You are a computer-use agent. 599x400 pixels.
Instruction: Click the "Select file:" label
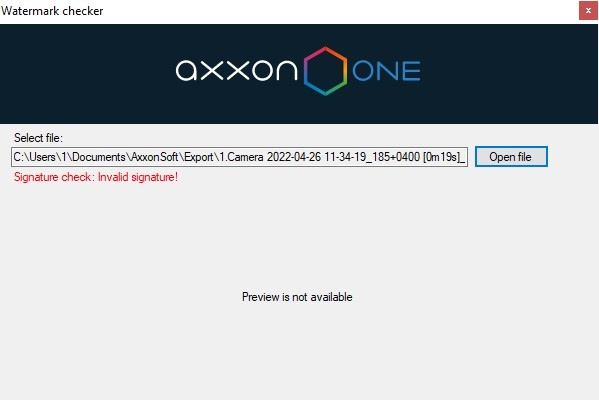pos(38,138)
